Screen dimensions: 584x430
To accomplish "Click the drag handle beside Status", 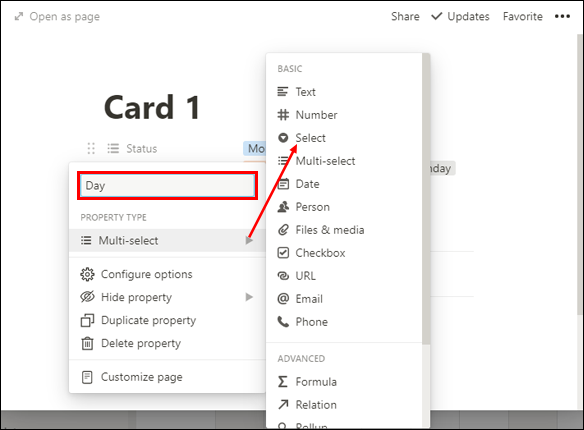I will tap(91, 149).
